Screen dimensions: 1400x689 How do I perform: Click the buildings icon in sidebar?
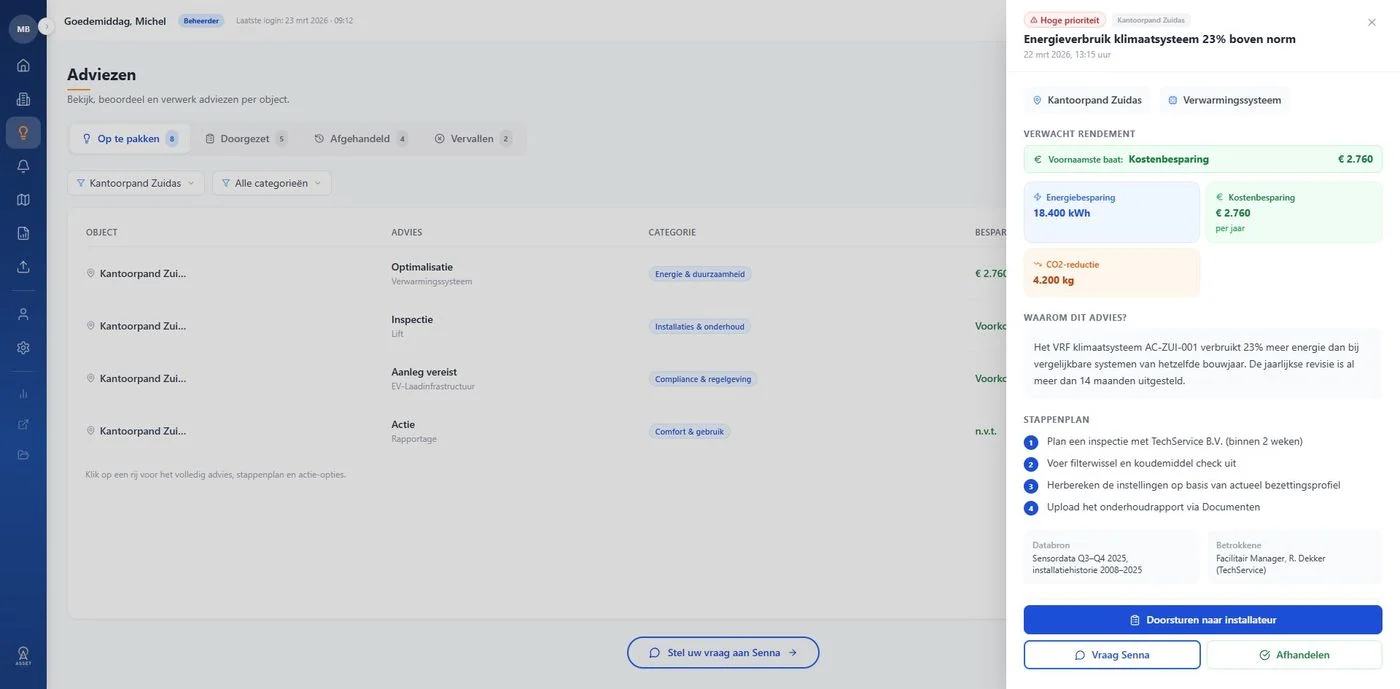pos(23,99)
